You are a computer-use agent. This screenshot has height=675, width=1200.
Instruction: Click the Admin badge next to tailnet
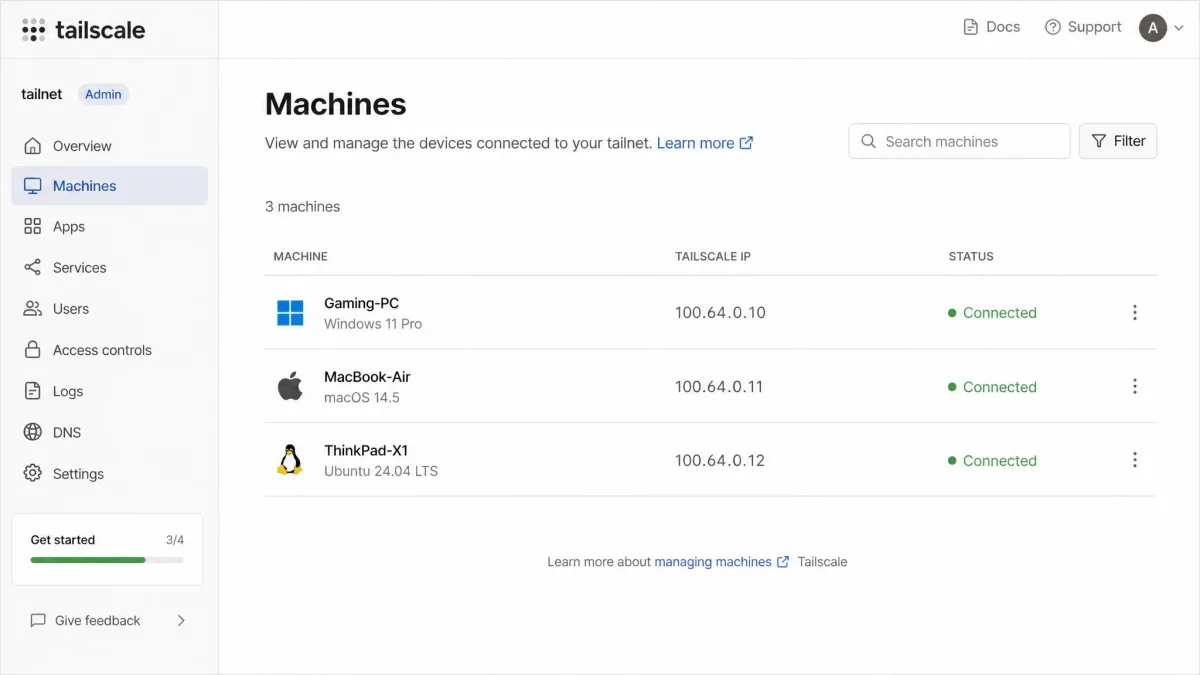click(x=103, y=94)
